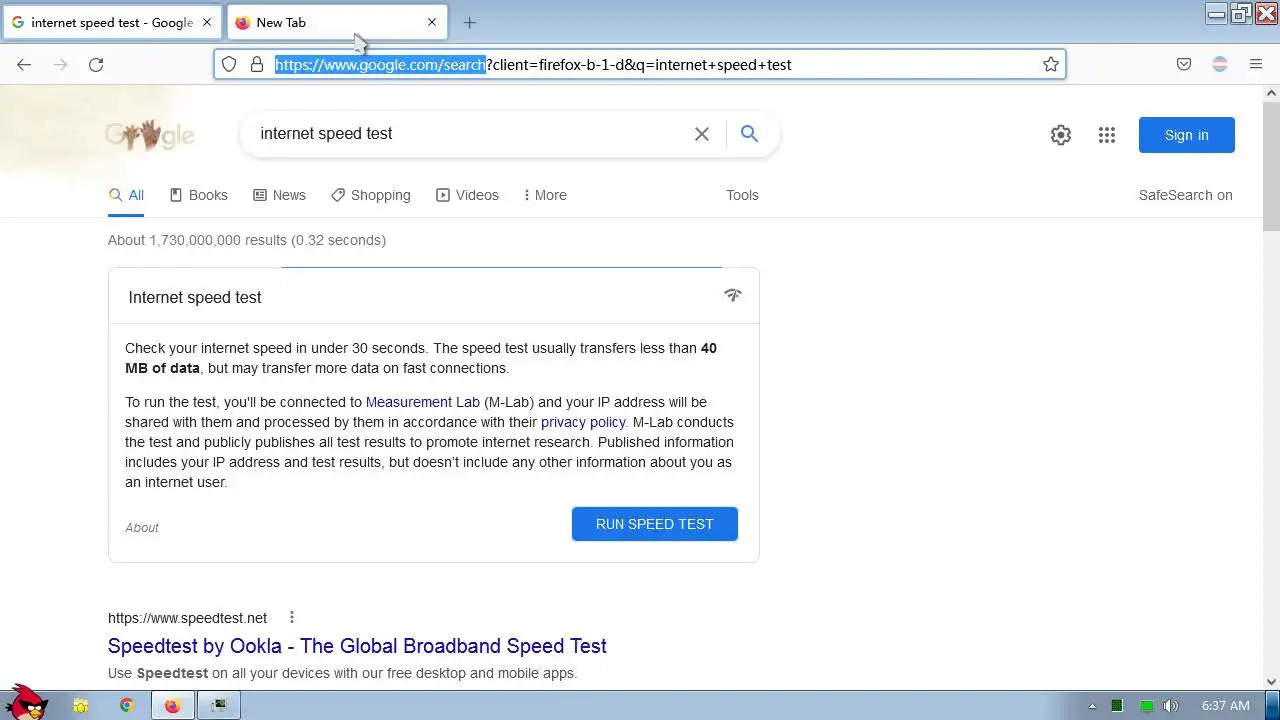Reload the current page

pos(96,64)
